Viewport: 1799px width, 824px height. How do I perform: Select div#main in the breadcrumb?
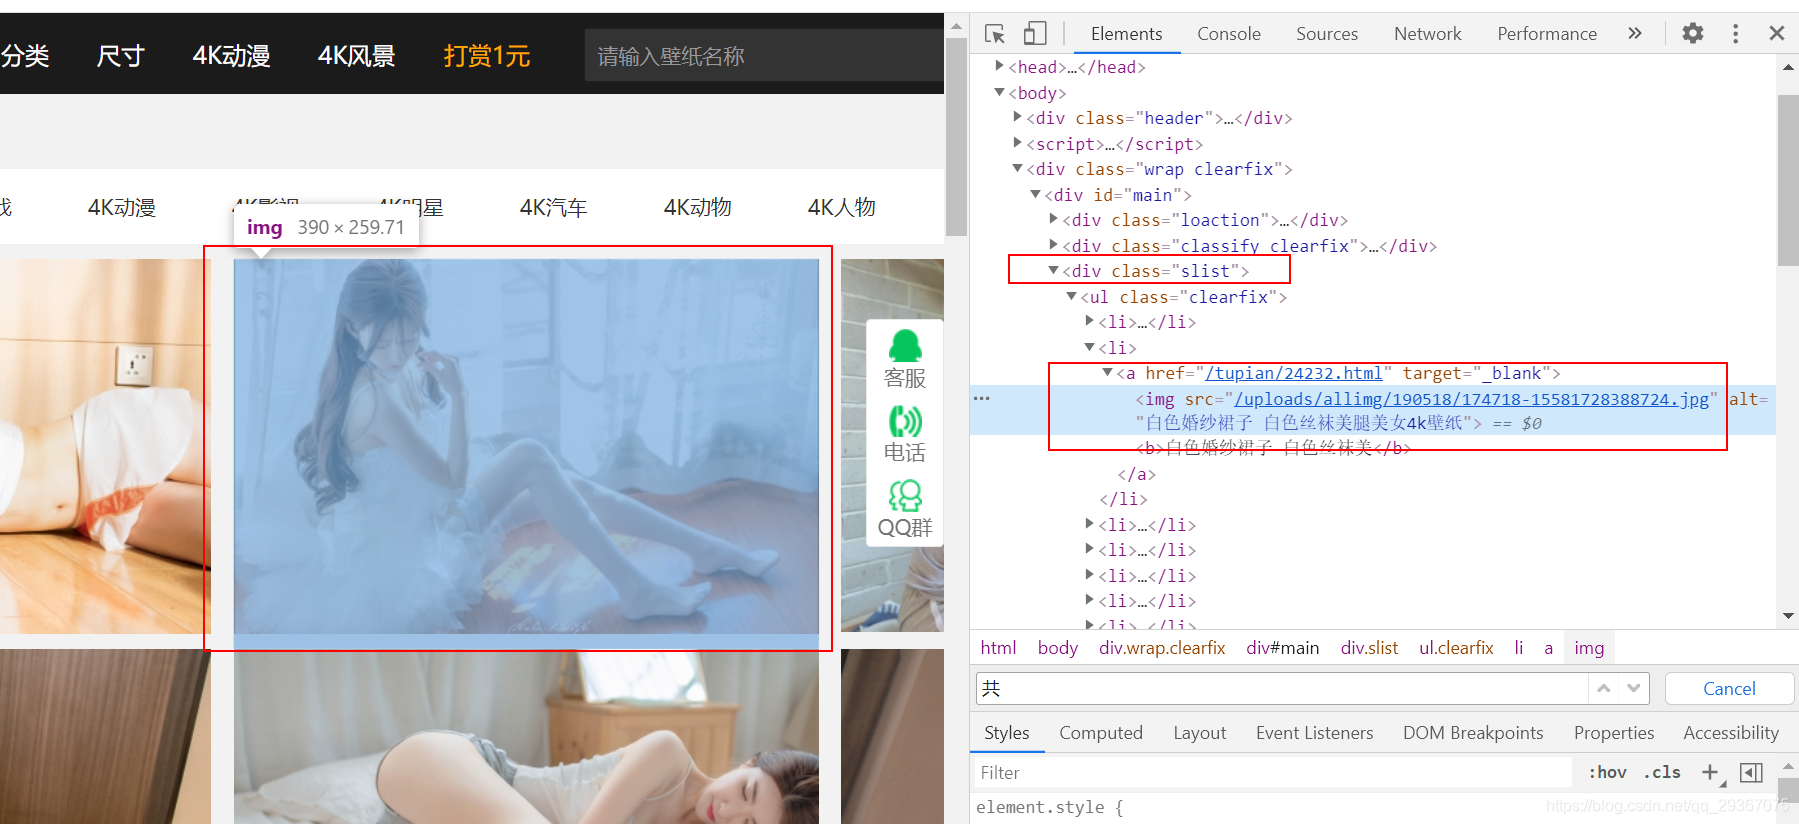coord(1282,648)
